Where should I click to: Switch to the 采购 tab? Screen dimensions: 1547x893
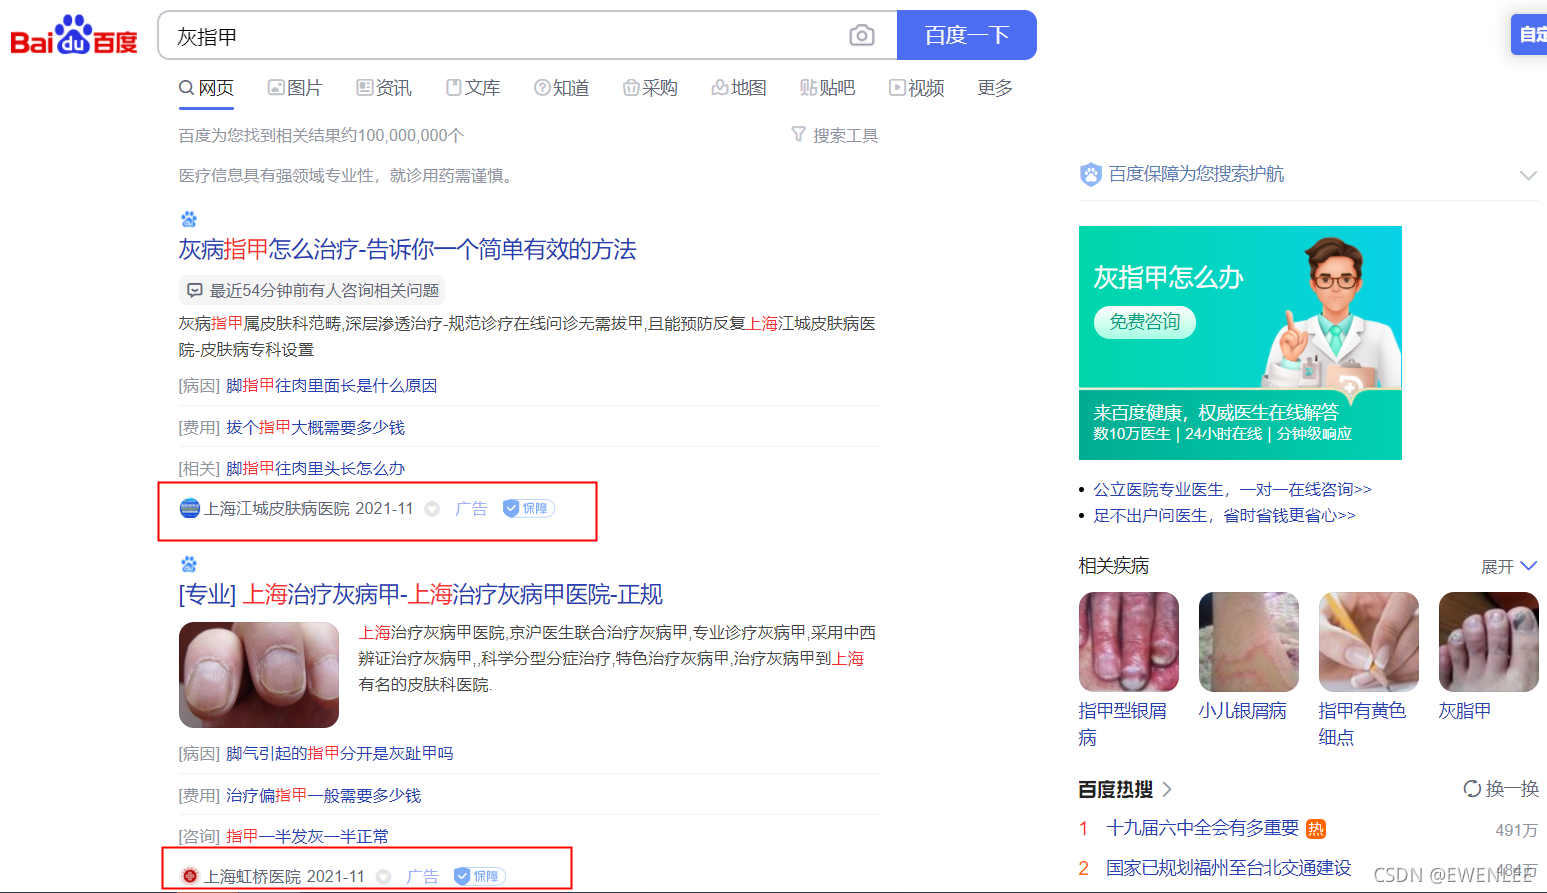click(650, 88)
